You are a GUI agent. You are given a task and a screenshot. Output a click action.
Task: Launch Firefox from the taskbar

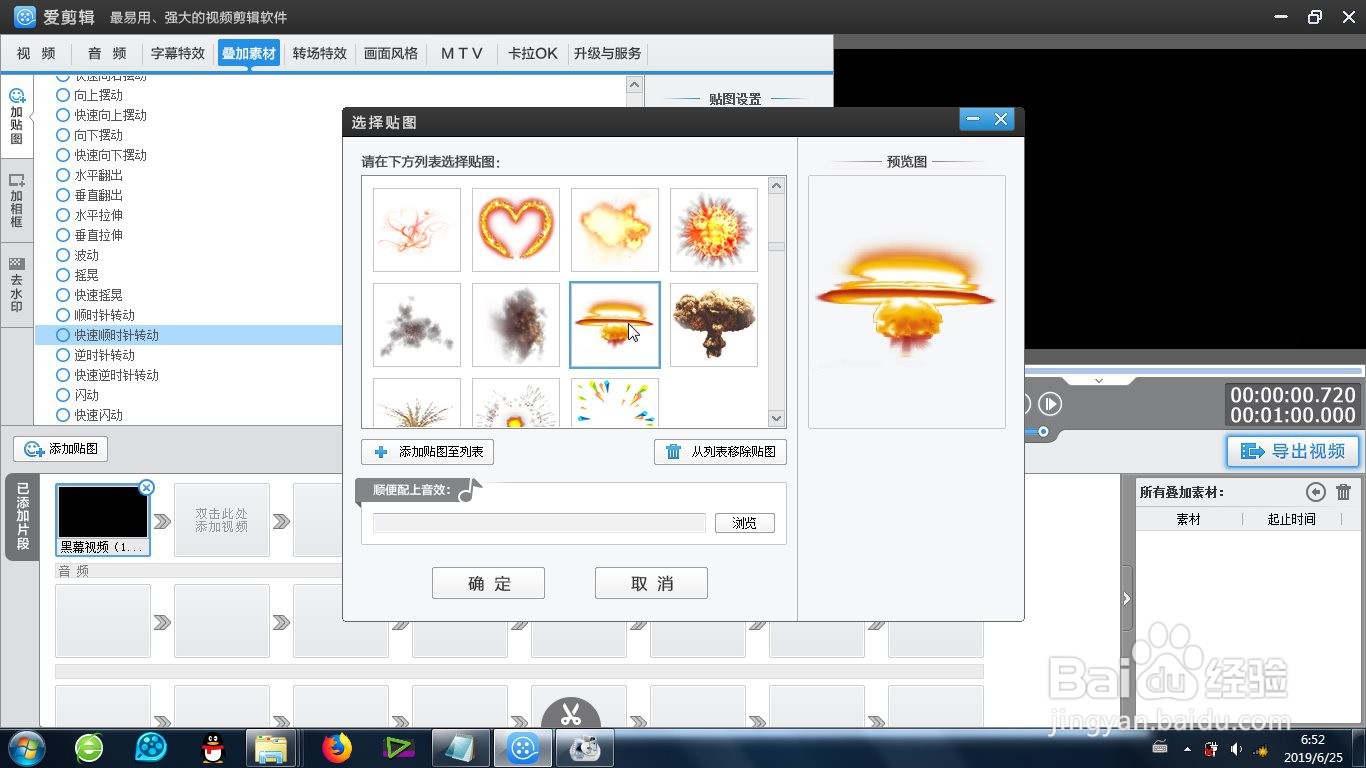coord(337,748)
